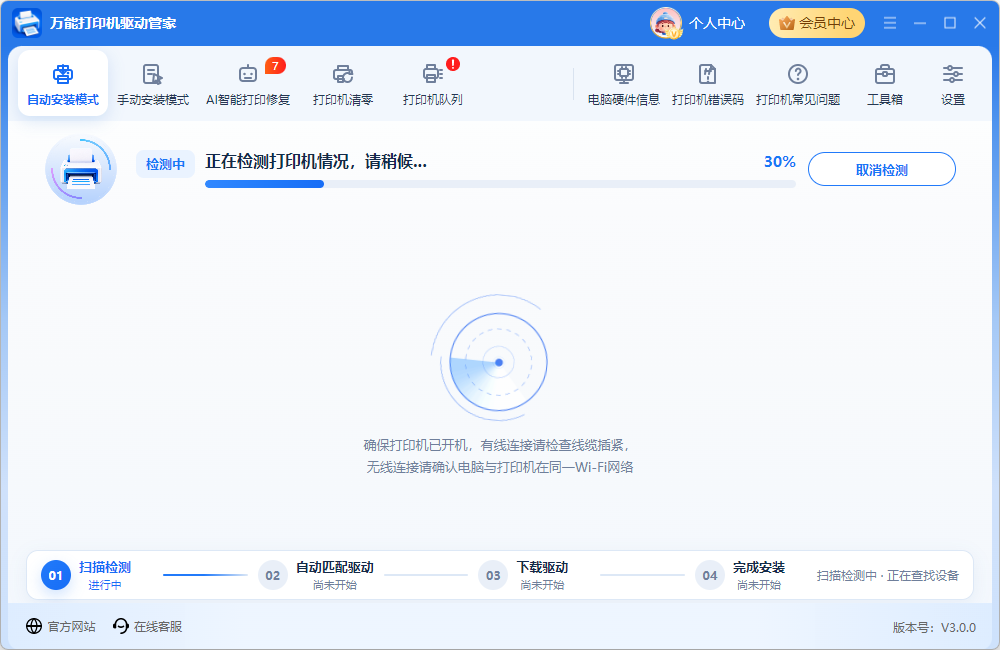The height and width of the screenshot is (650, 1000).
Task: Click 正在检测打印机情况 message
Action: [x=316, y=161]
